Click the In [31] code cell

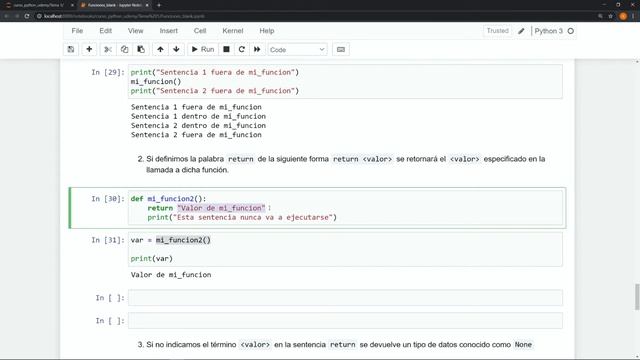click(x=345, y=249)
